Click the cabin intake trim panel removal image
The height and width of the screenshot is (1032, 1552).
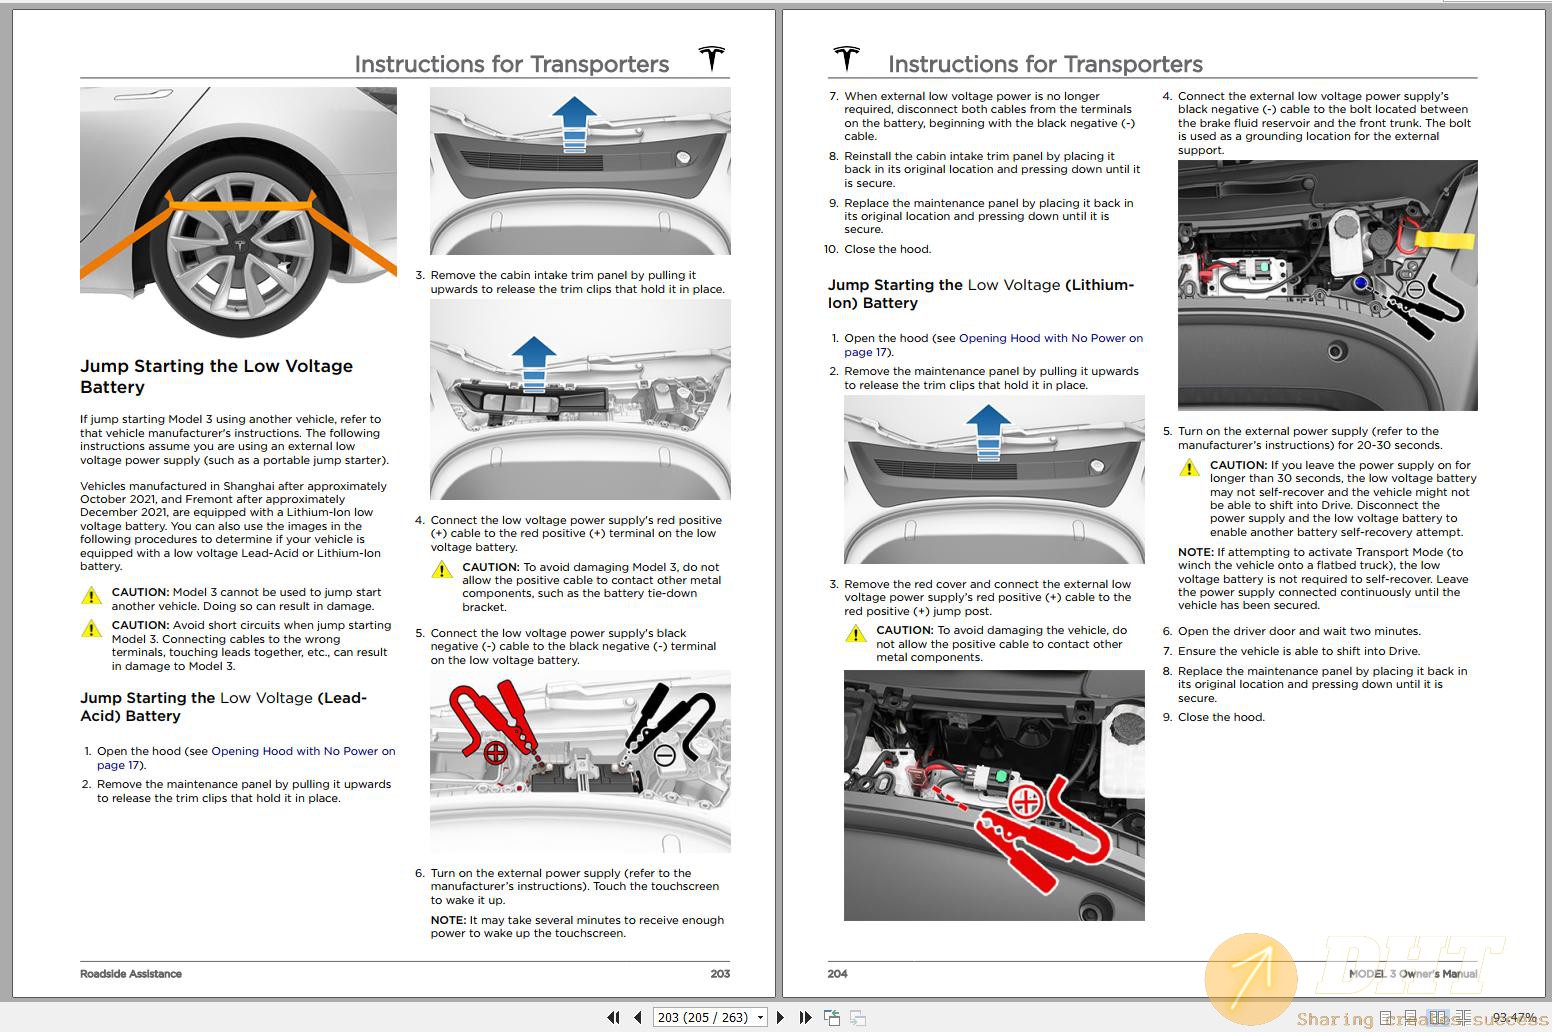(580, 400)
